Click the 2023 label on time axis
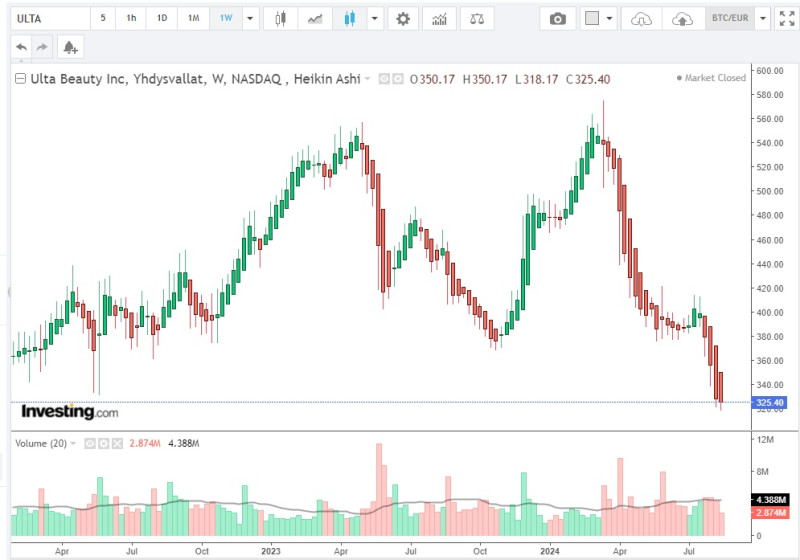Viewport: 800px width, 560px height. click(270, 551)
